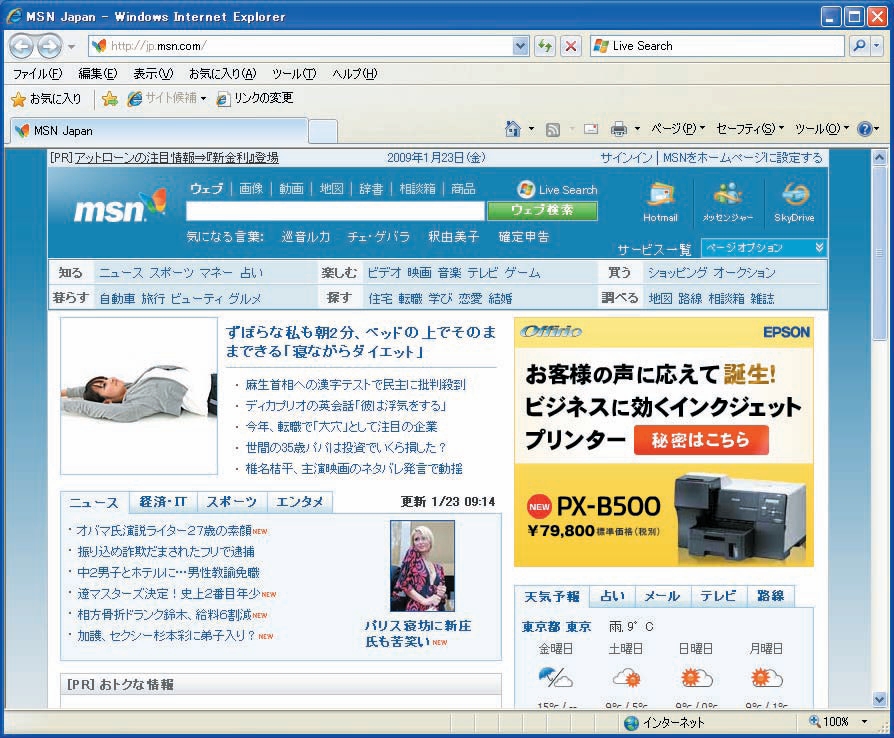
Task: Click the Paris Hilton news photo
Action: tap(422, 566)
